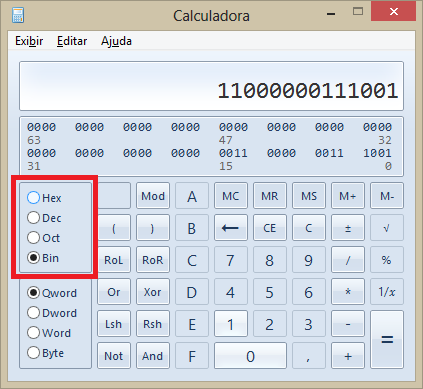Click the RoL rotate left button
The image size is (423, 389).
pos(114,260)
